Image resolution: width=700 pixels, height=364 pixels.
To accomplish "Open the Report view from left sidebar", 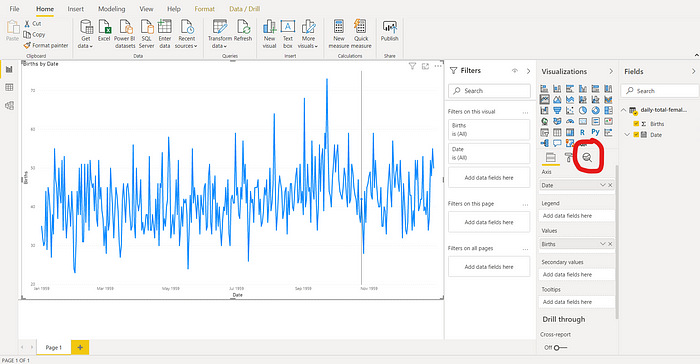I will 9,69.
